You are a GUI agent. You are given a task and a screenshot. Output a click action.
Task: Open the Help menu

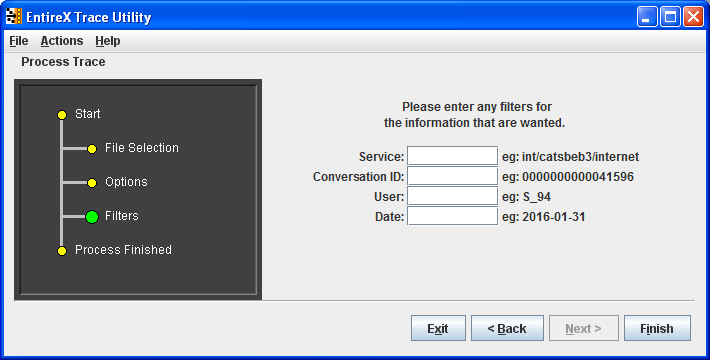tap(108, 41)
